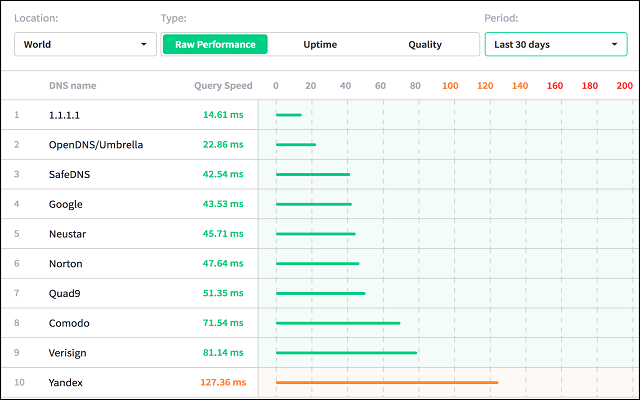This screenshot has height=400, width=640.
Task: Open the 1.1.1.1 DNS entry
Action: tap(66, 115)
